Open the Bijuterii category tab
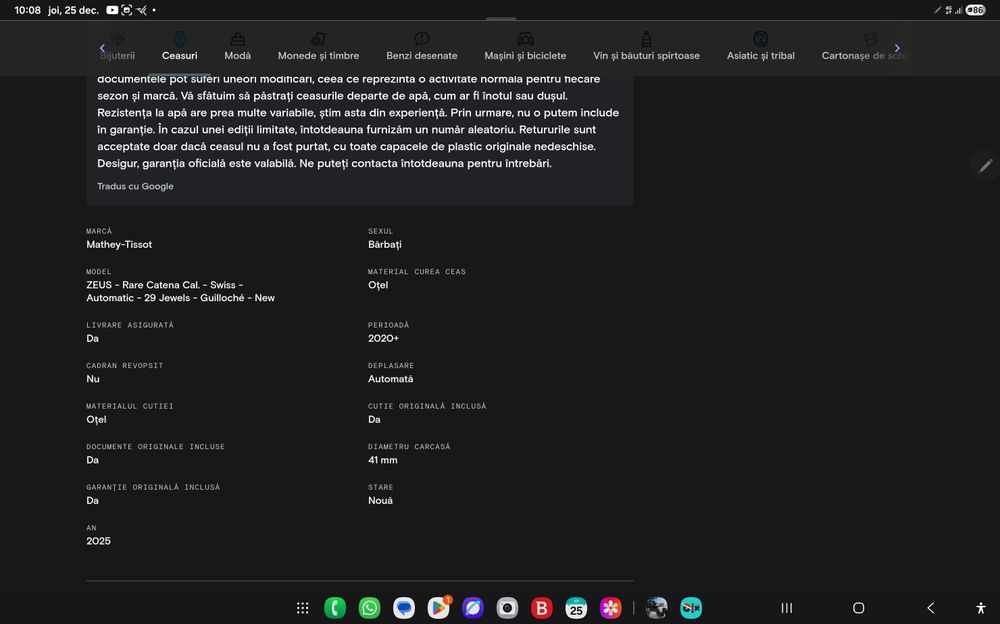 (117, 47)
